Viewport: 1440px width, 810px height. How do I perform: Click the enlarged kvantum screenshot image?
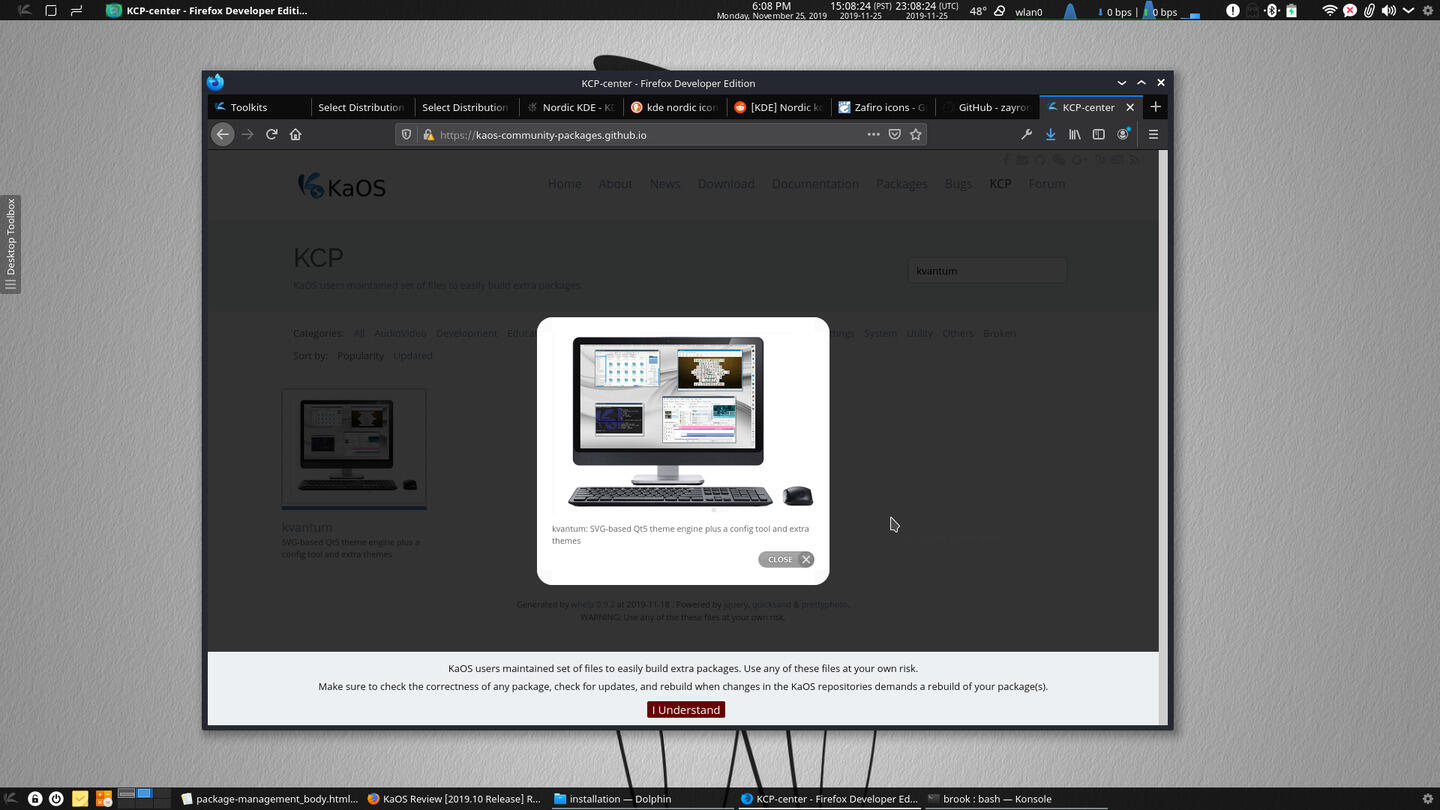point(683,422)
